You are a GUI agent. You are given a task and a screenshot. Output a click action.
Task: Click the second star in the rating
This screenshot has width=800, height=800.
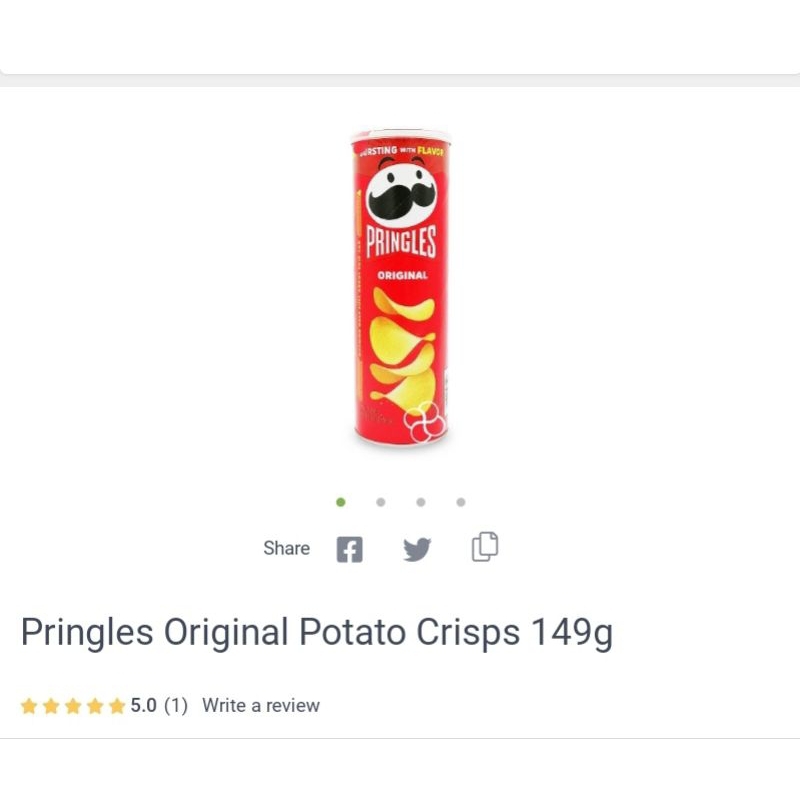click(52, 705)
